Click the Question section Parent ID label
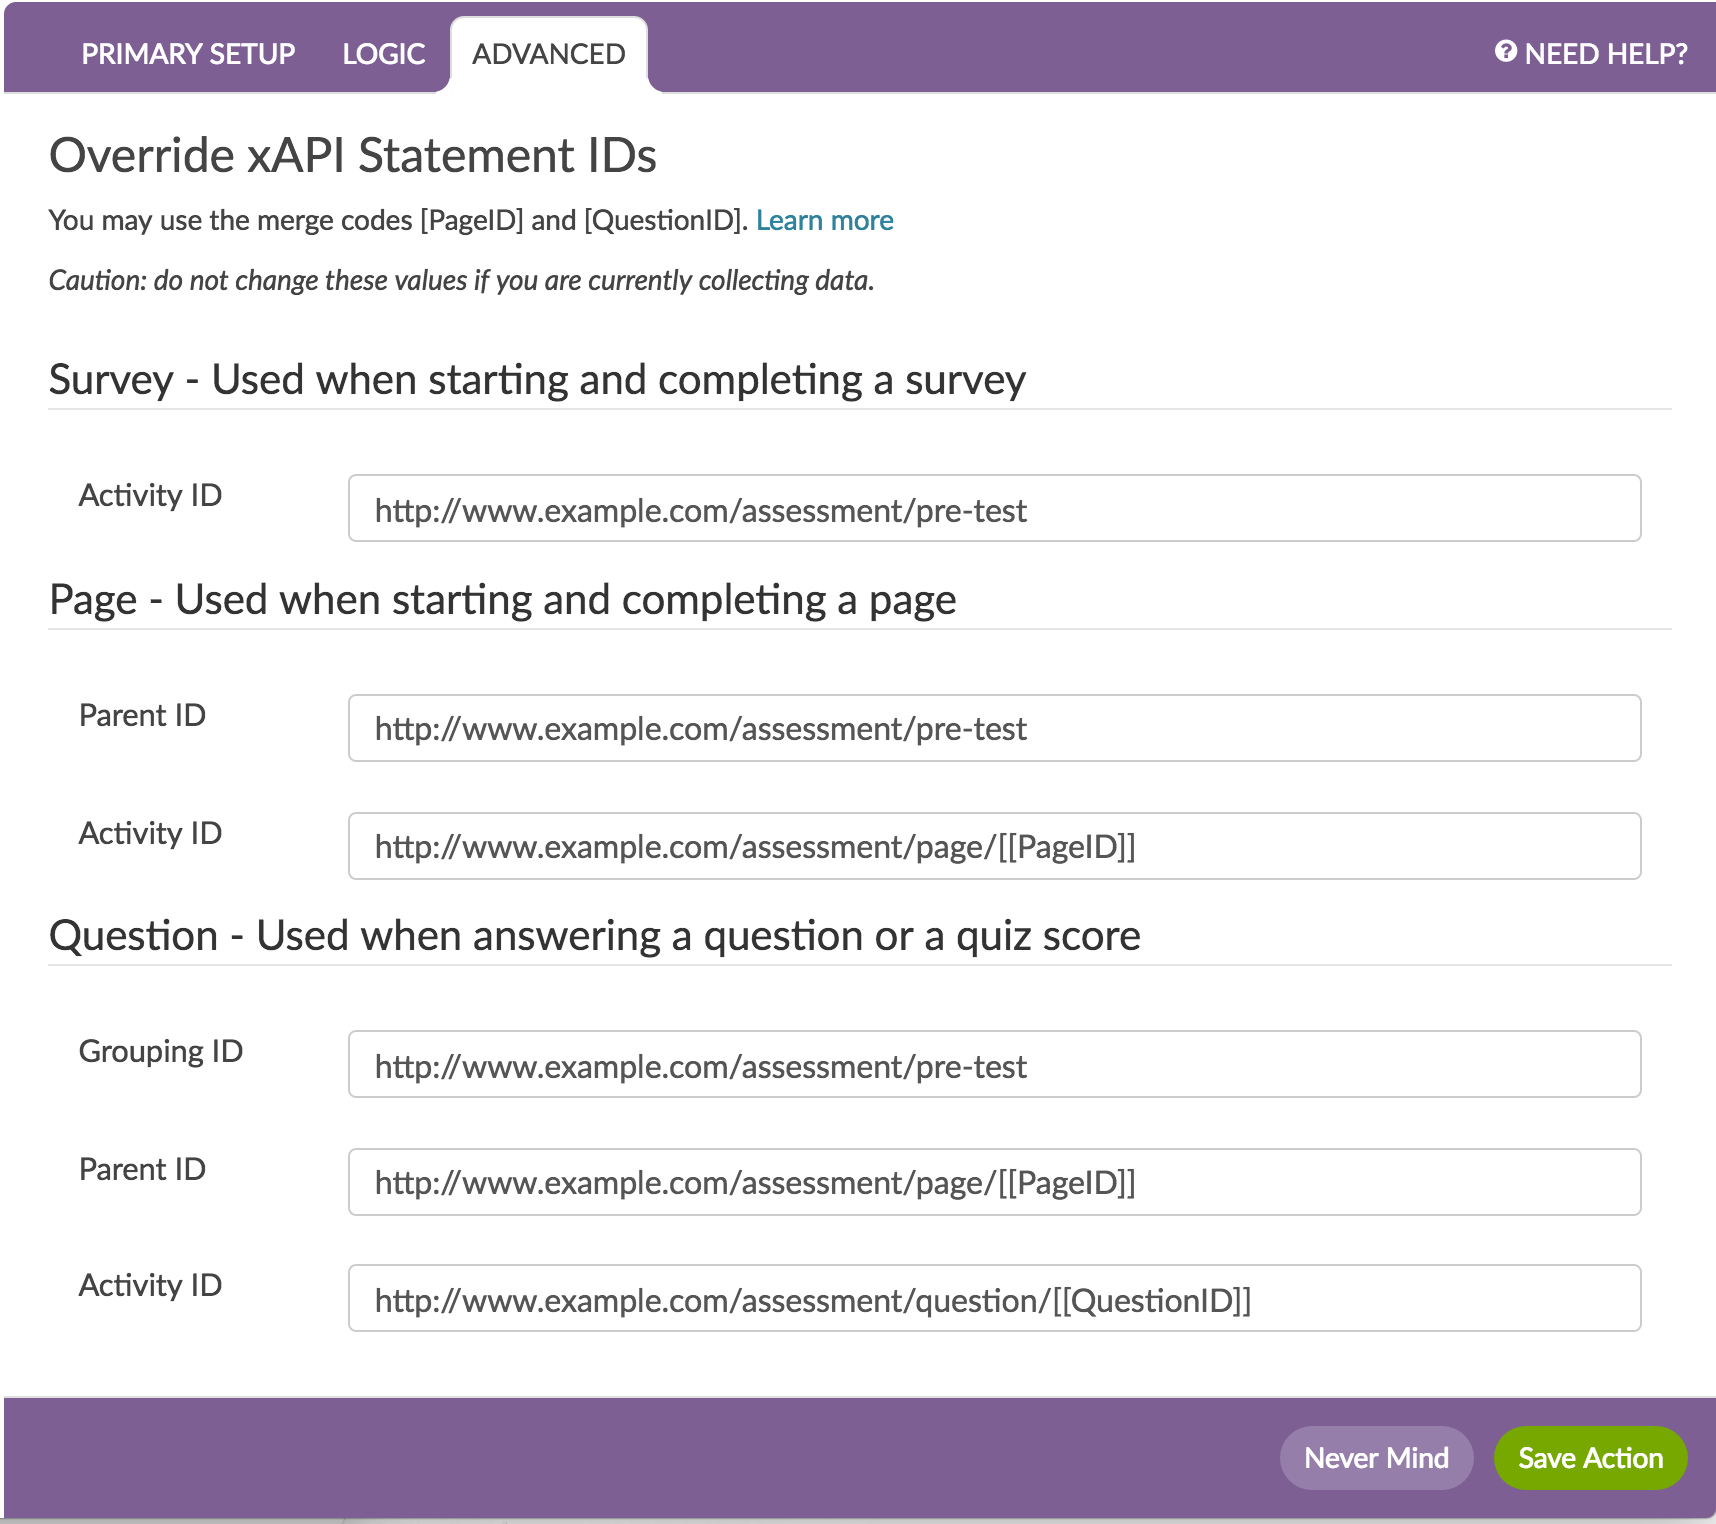Screen dimensions: 1716x1524 [x=142, y=1169]
